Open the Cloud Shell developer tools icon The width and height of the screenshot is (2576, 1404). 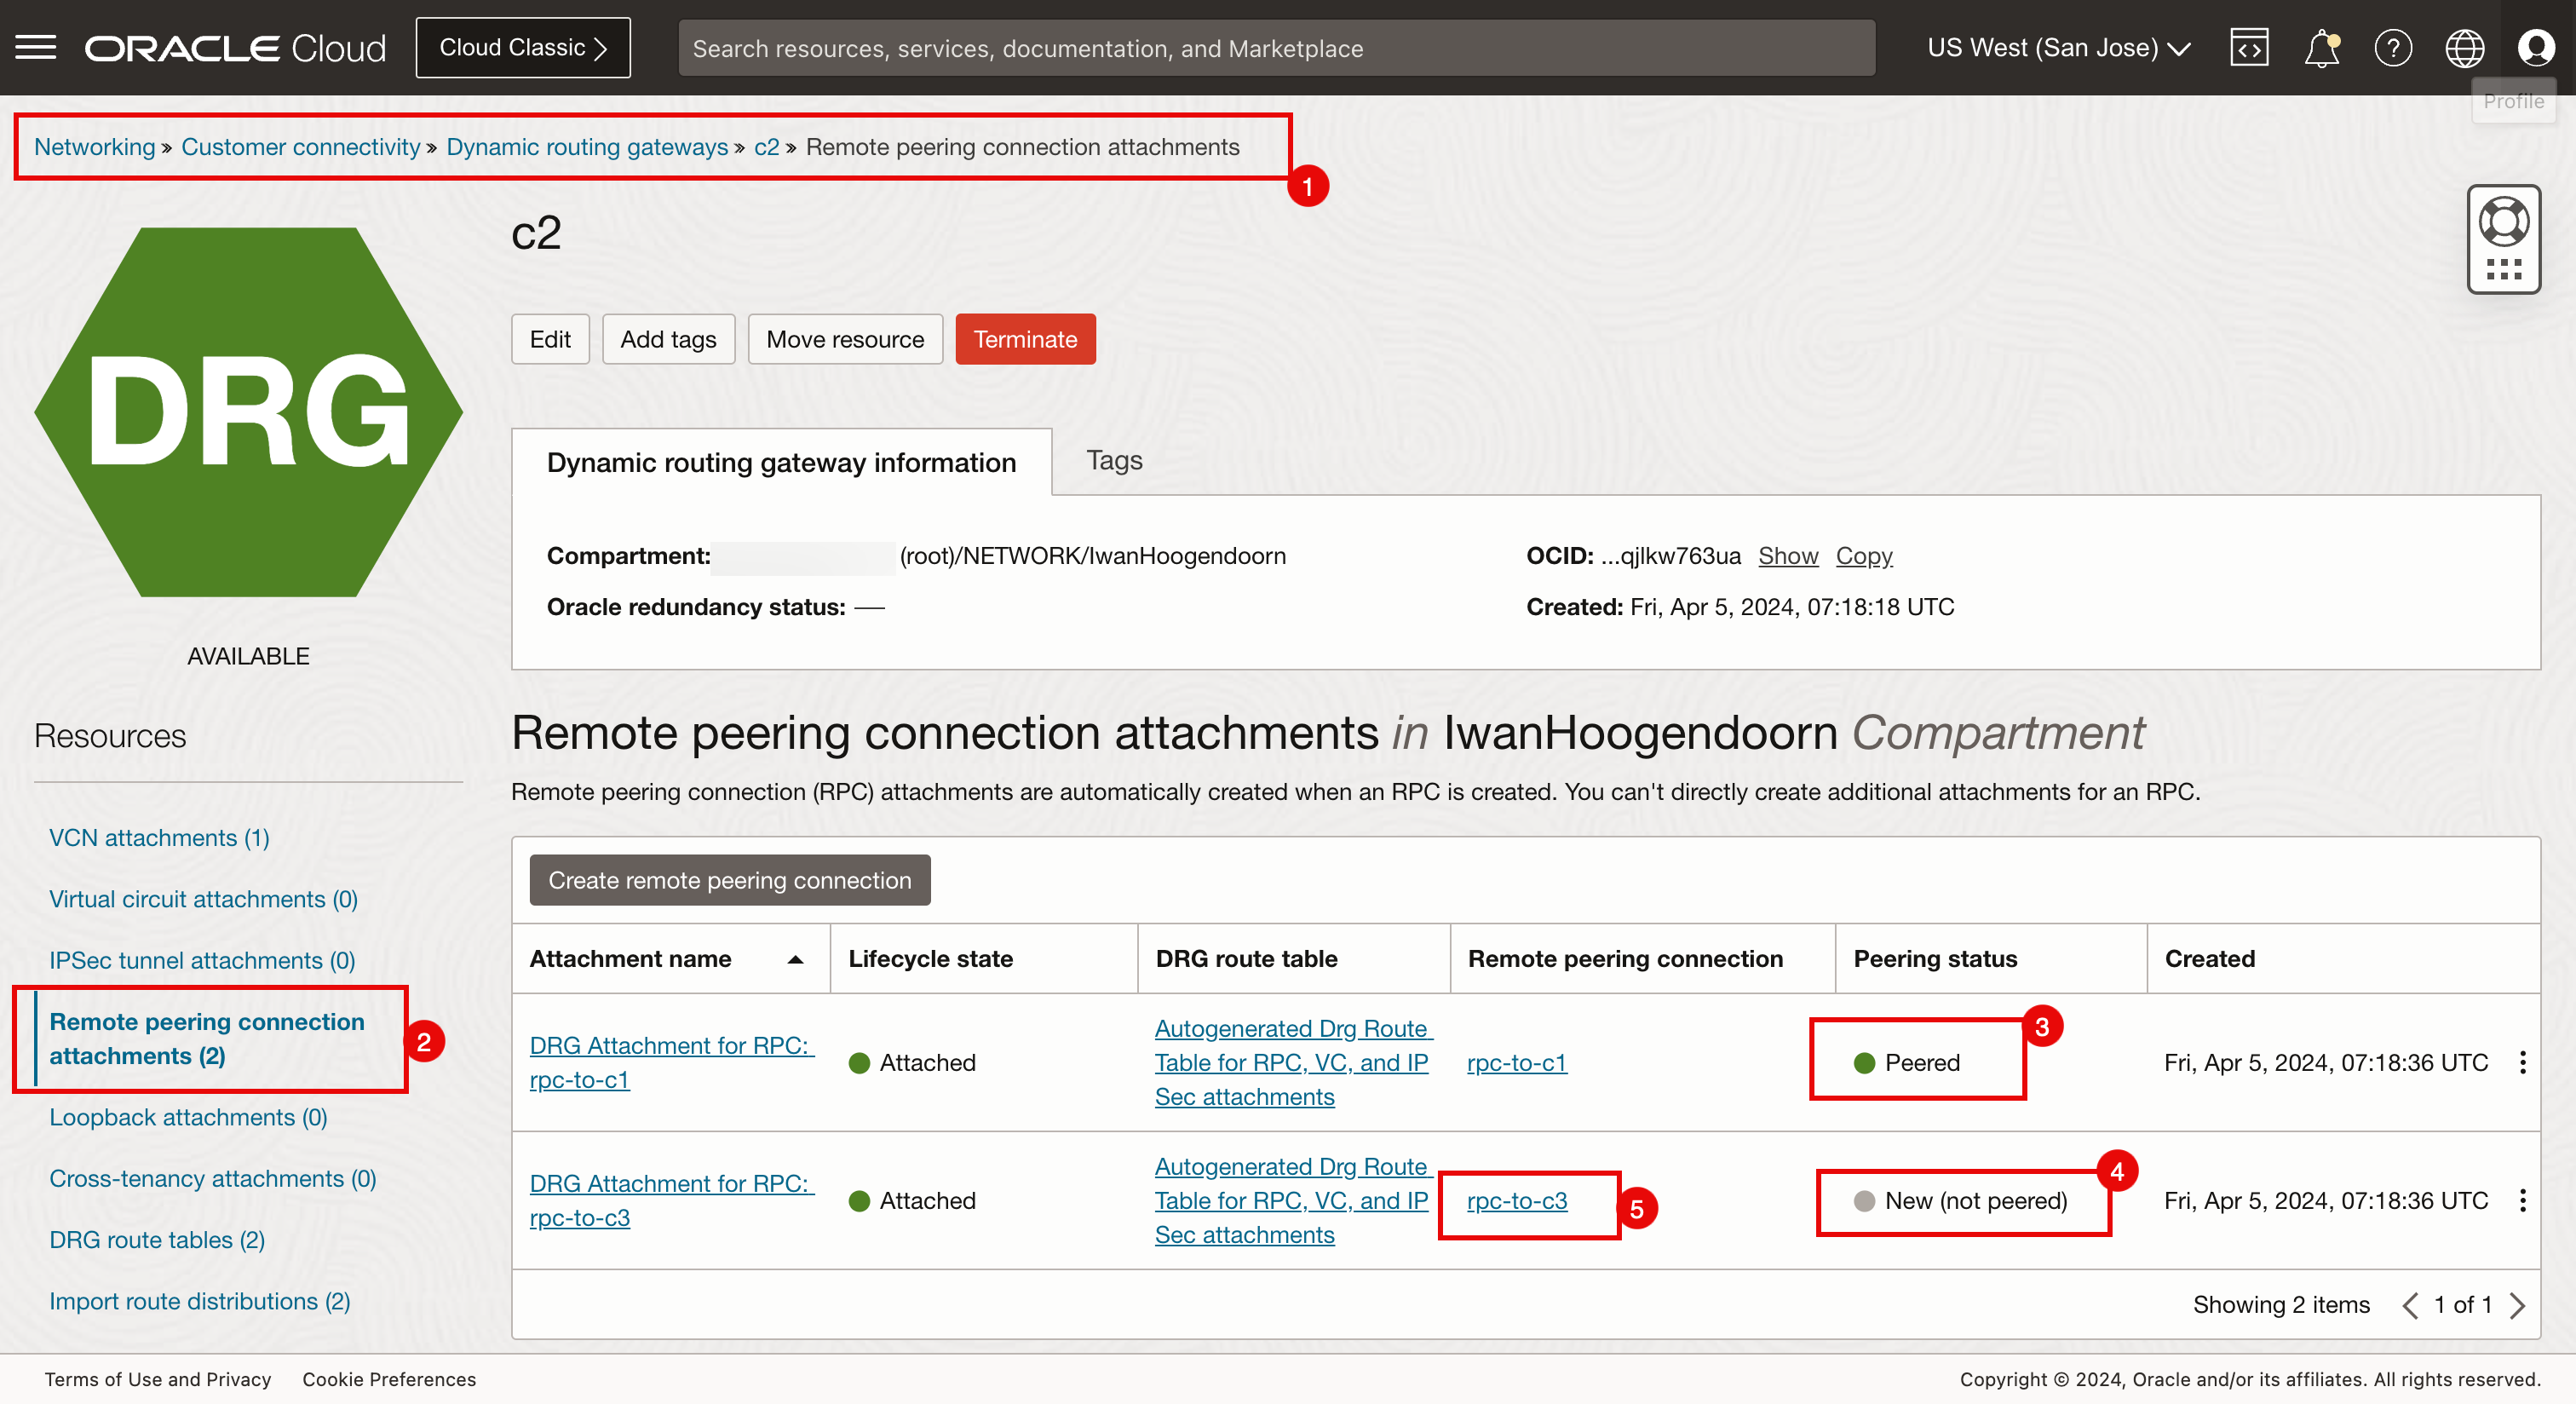coord(2248,47)
